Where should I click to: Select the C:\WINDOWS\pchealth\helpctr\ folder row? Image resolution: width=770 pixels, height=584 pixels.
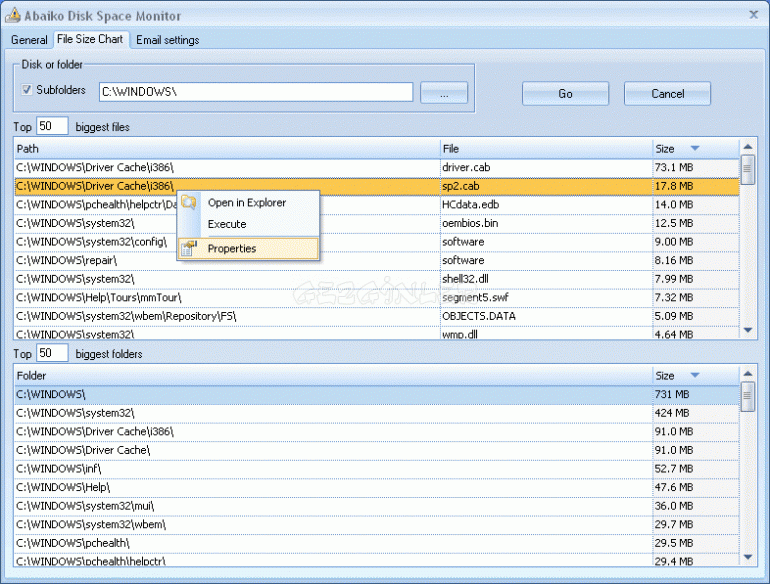[x=377, y=560]
